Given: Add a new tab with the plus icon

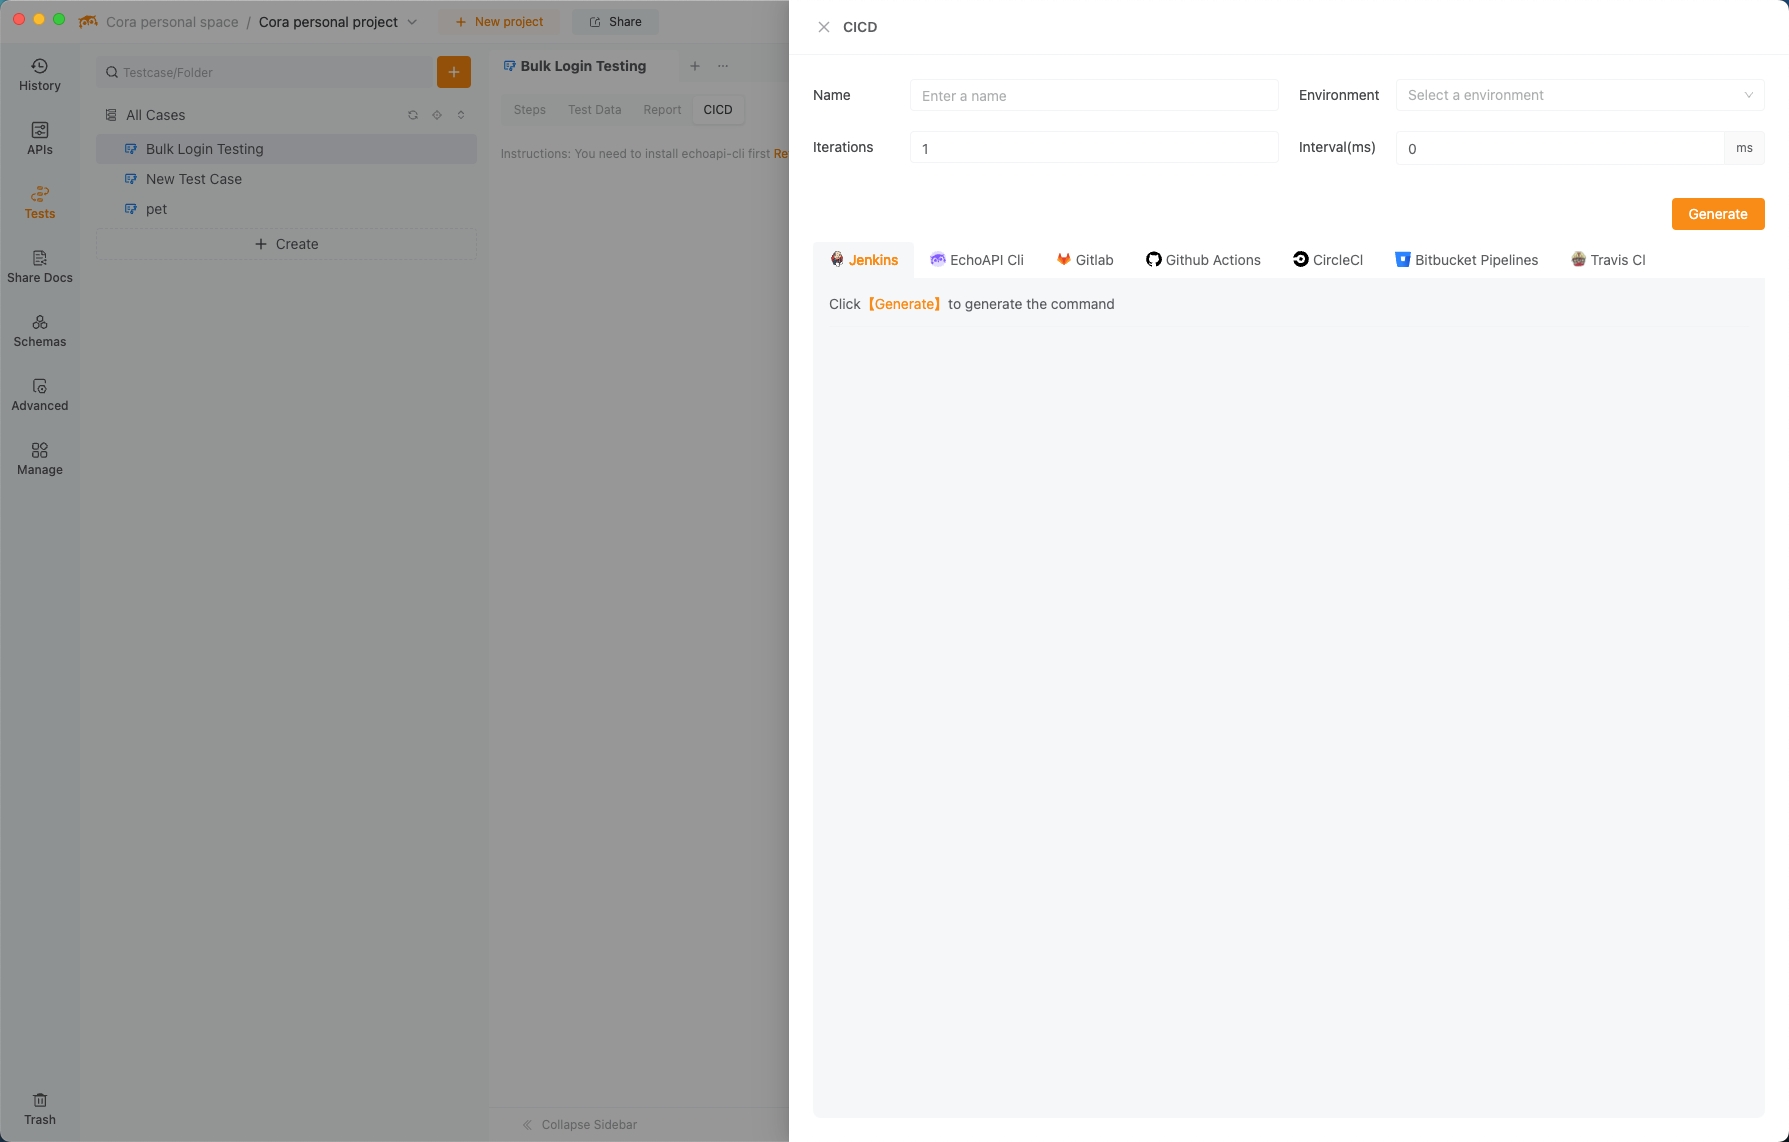Looking at the screenshot, I should coord(695,66).
